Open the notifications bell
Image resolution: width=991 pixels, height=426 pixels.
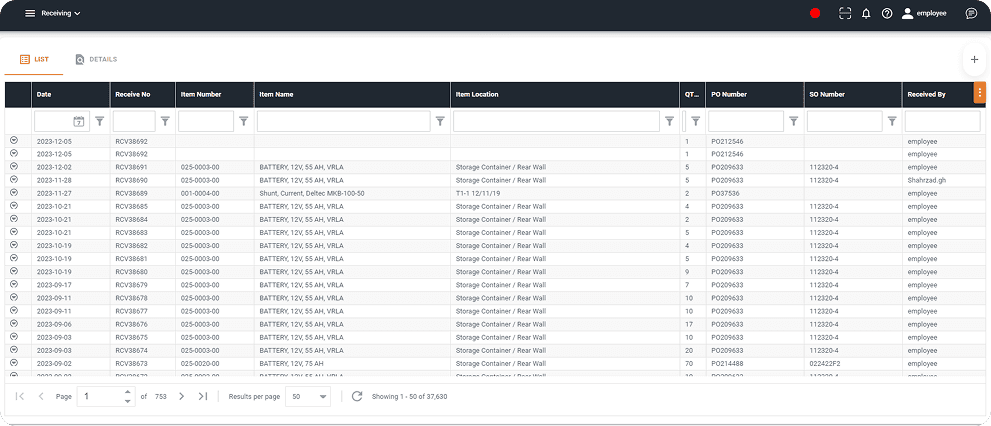point(866,13)
